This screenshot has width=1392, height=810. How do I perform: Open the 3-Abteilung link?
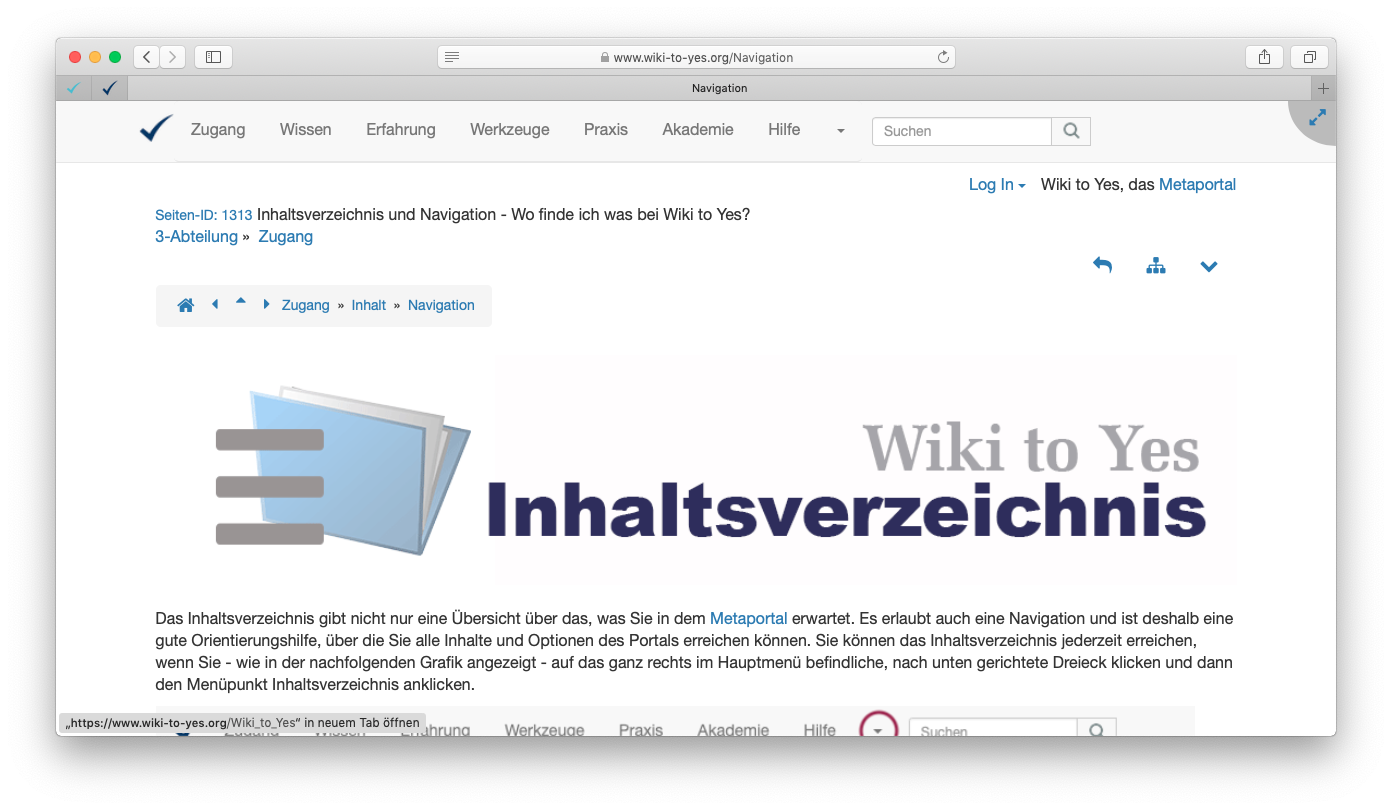click(196, 237)
